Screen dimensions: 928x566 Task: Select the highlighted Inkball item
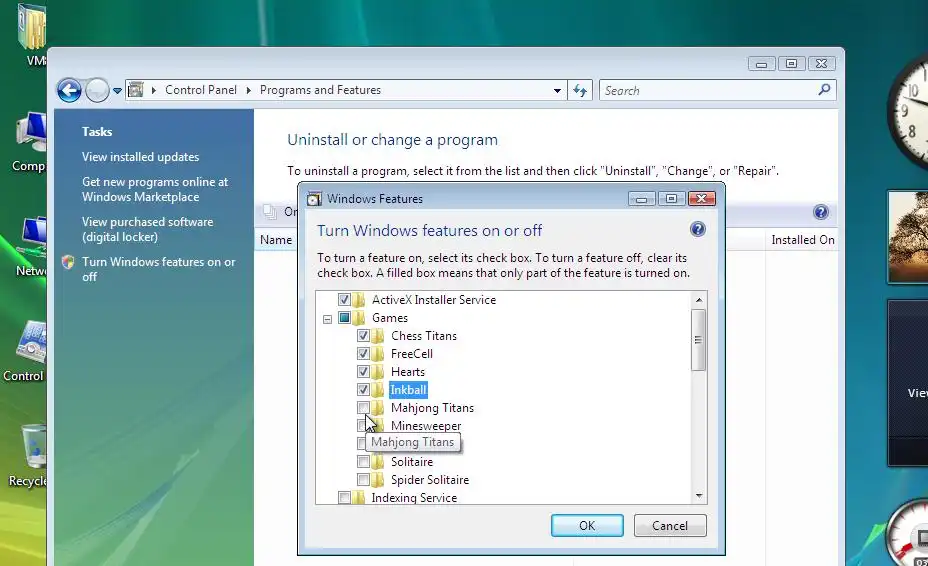[408, 390]
